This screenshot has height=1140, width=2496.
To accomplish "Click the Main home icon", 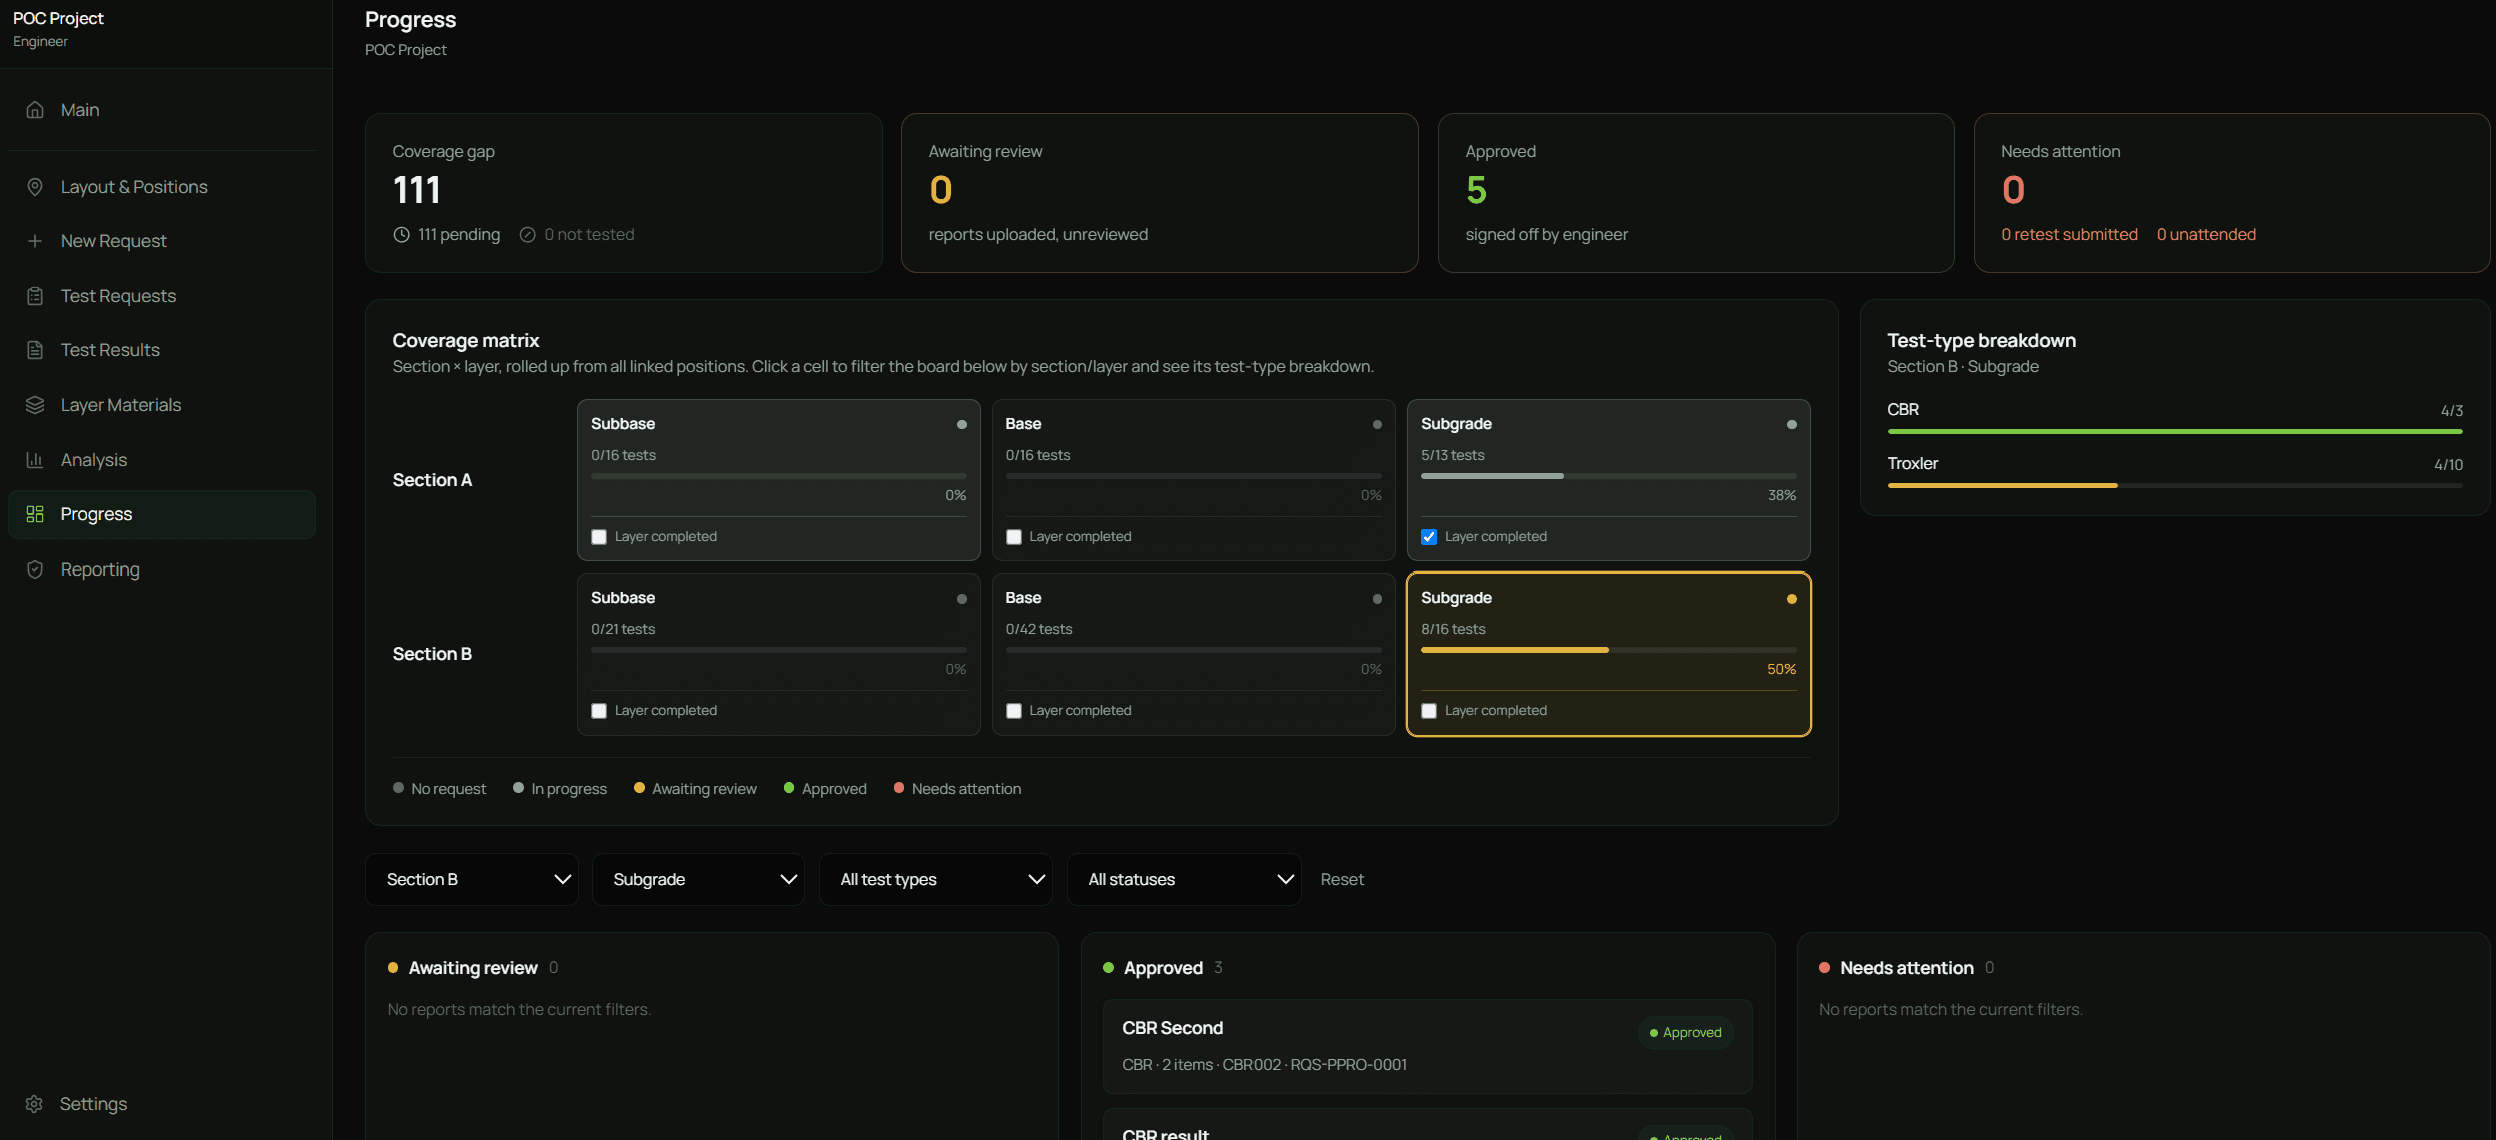I will 35,110.
